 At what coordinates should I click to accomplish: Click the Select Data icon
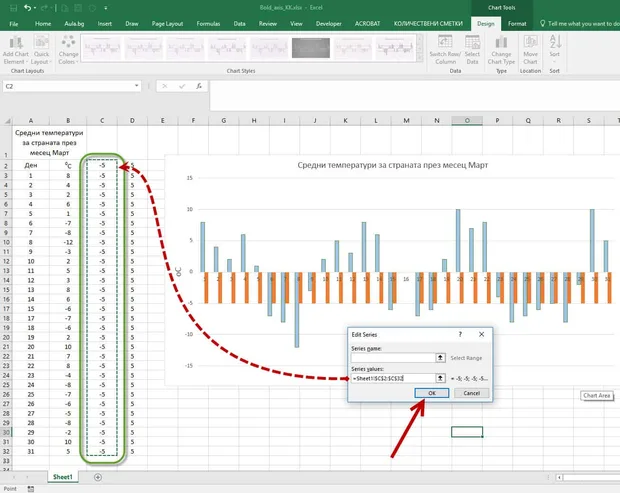point(472,49)
